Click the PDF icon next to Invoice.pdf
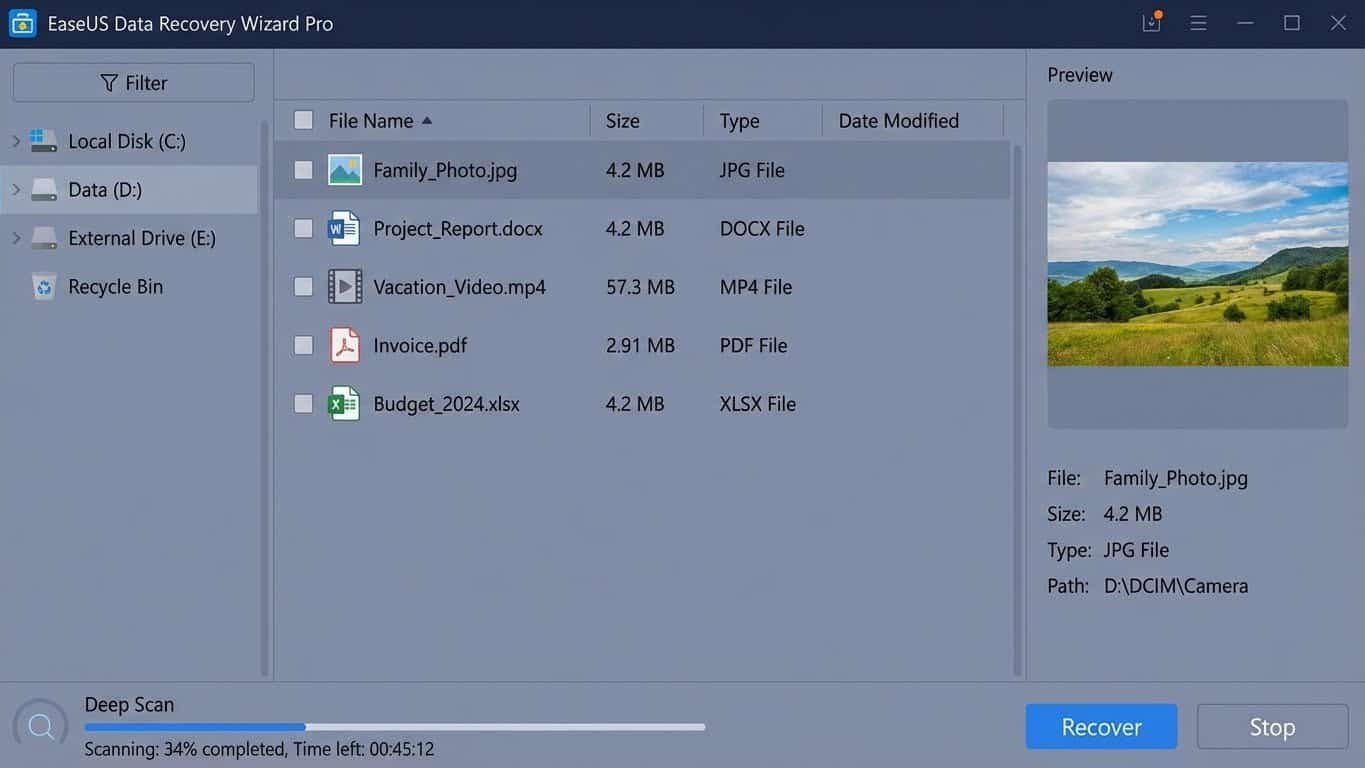Viewport: 1365px width, 768px height. click(344, 346)
